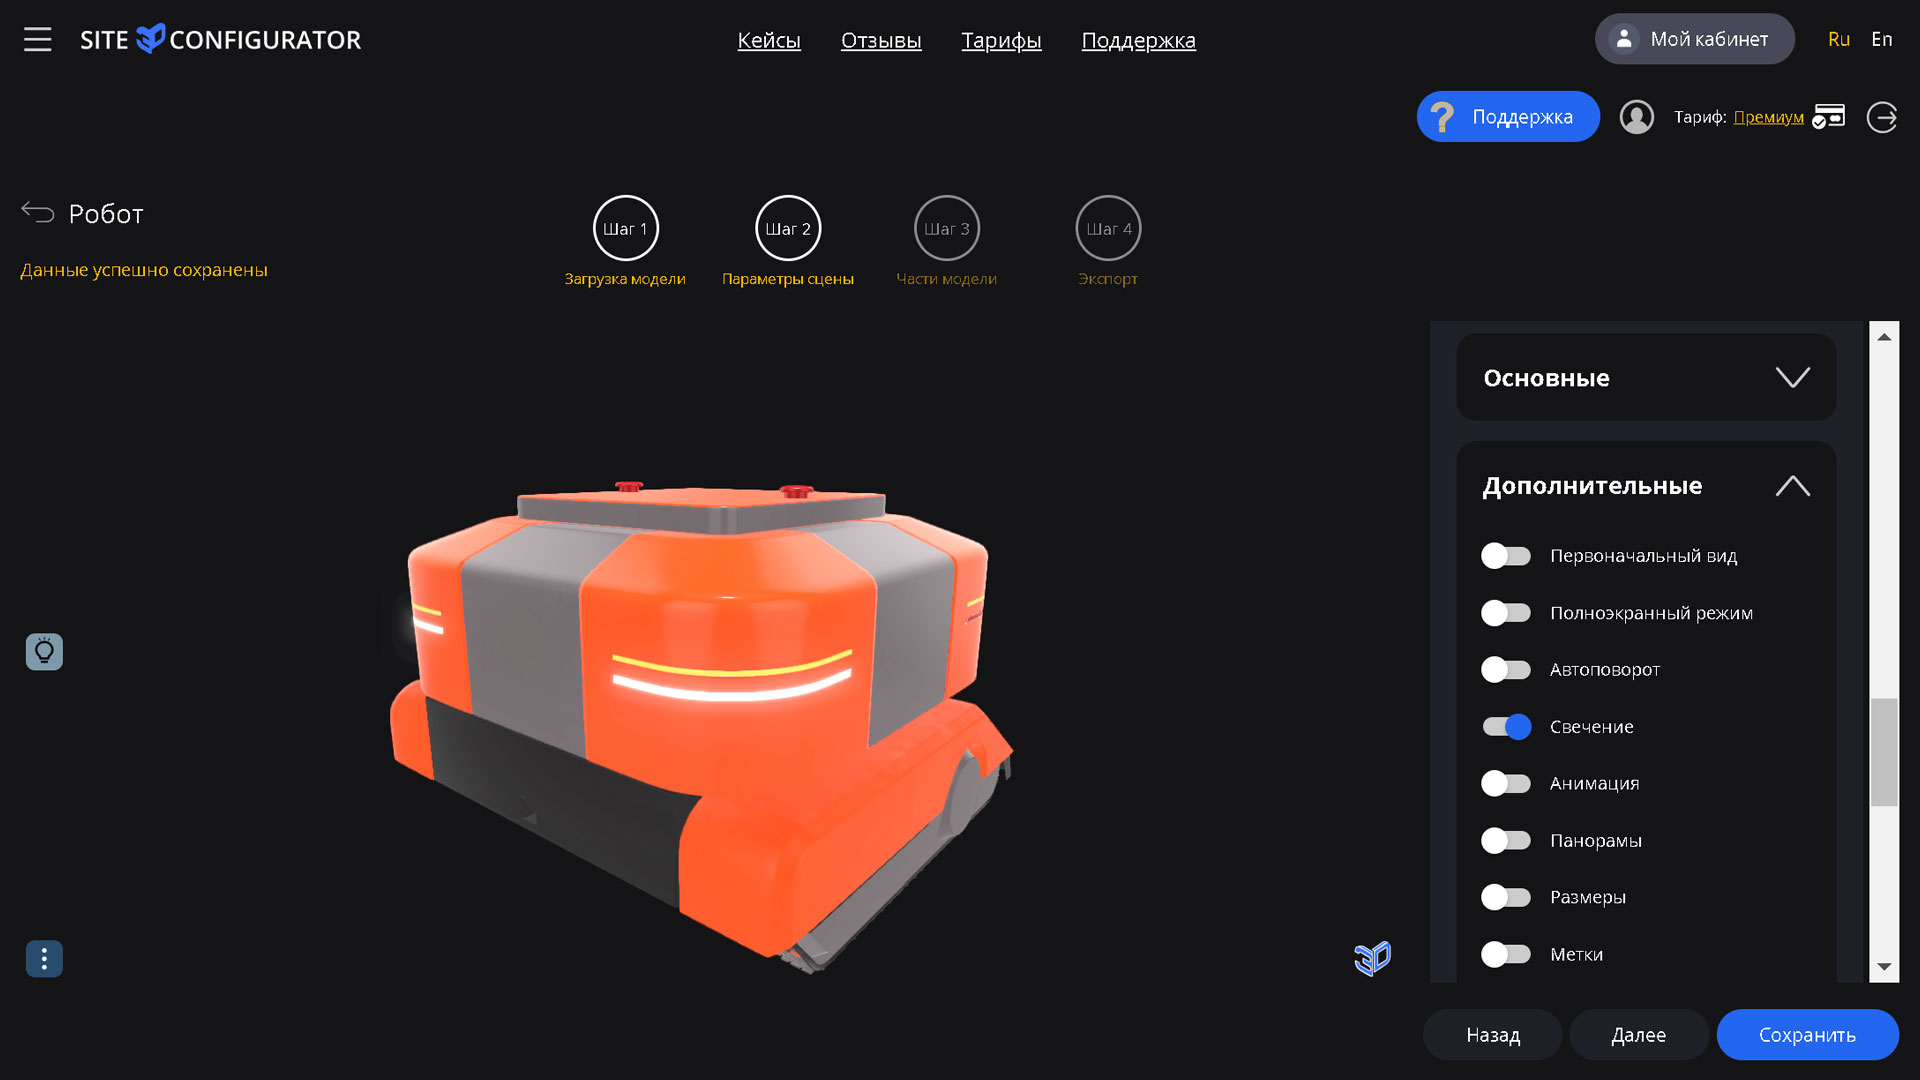Screen dimensions: 1920x1080
Task: Disable the Свечение toggle
Action: coord(1506,727)
